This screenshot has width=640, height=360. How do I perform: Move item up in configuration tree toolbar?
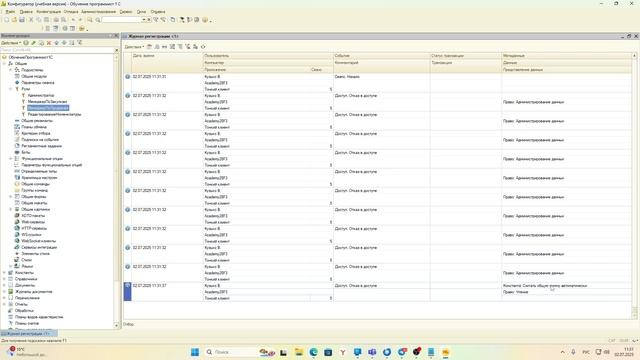pos(57,43)
